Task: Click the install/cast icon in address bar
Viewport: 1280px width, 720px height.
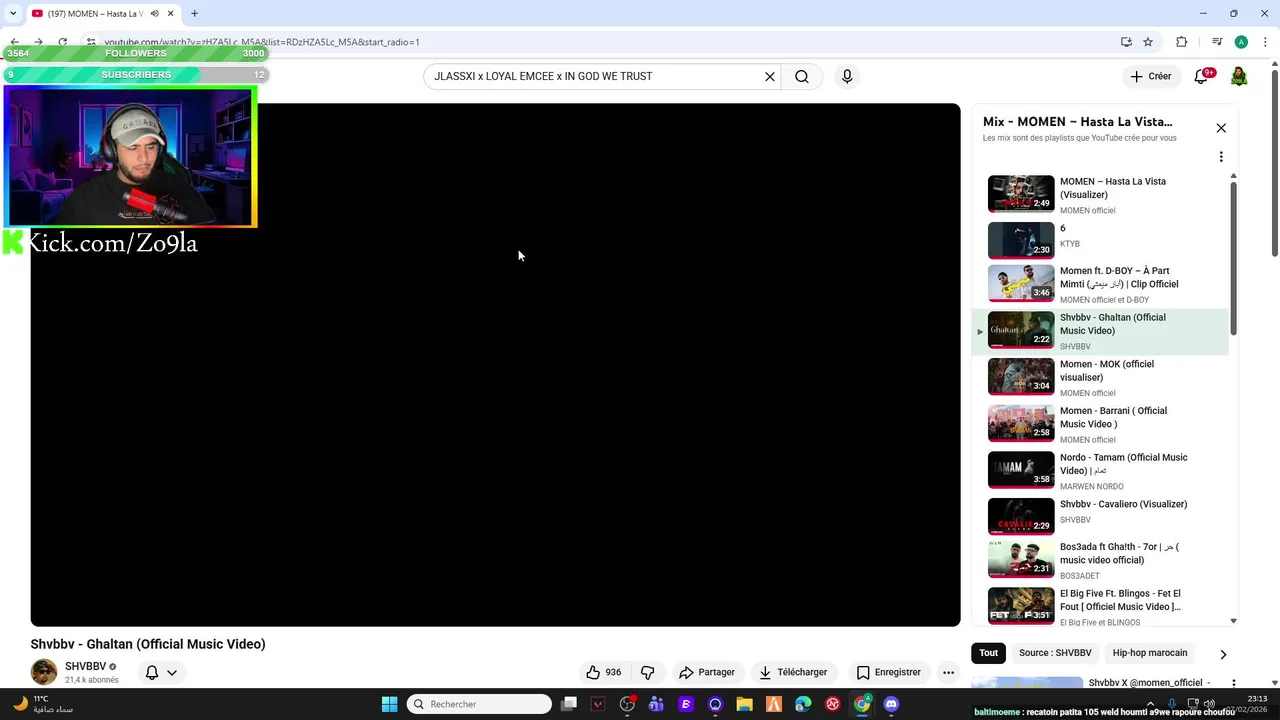Action: 1126,42
